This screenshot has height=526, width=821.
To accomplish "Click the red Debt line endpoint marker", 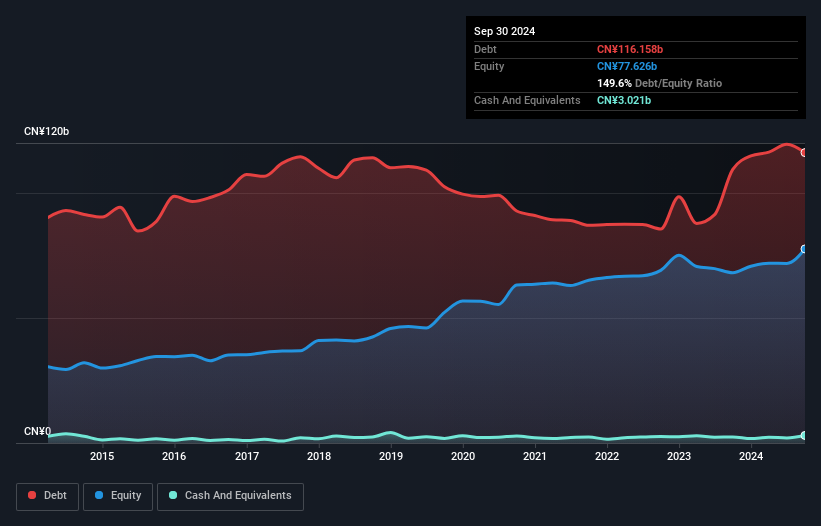I will point(804,152).
